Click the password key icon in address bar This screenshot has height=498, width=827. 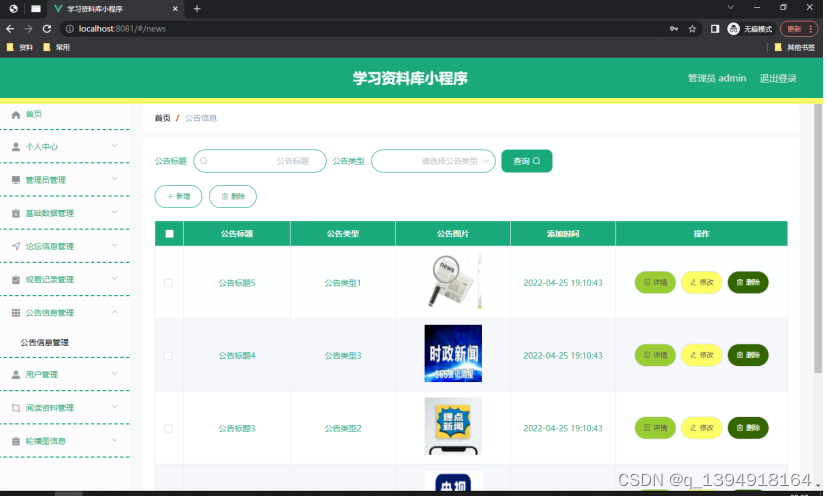(674, 29)
